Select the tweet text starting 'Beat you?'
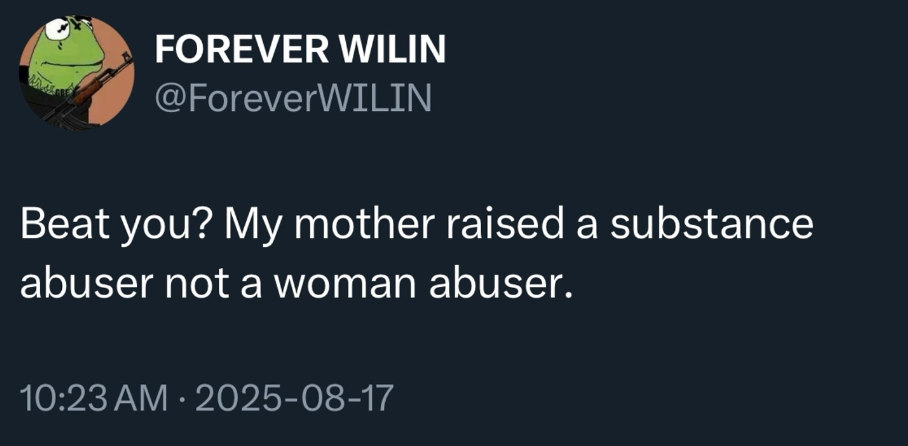 click(x=416, y=255)
